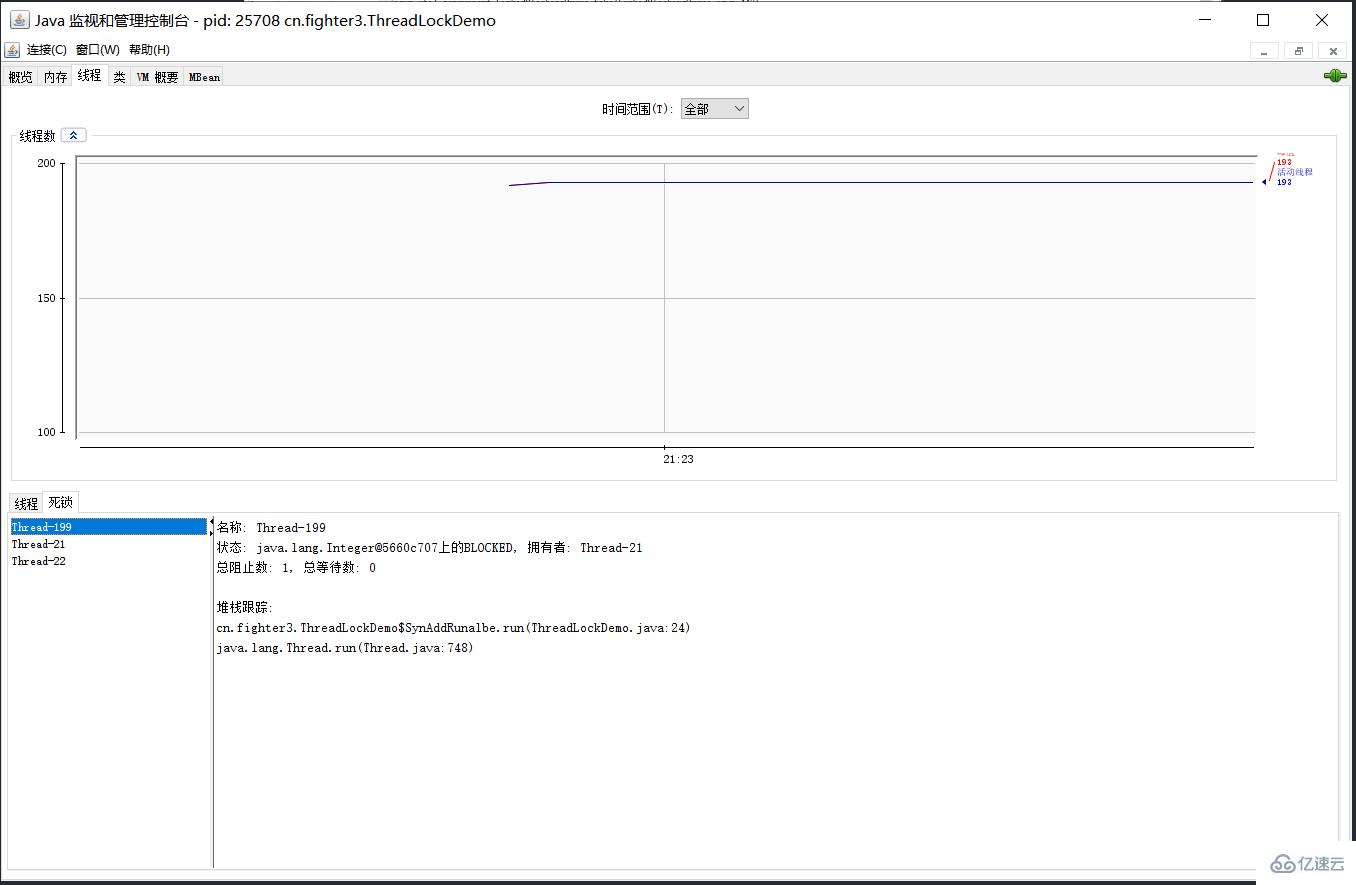The image size is (1356, 885).
Task: Click the 总阻止数 statistics line
Action: (296, 568)
